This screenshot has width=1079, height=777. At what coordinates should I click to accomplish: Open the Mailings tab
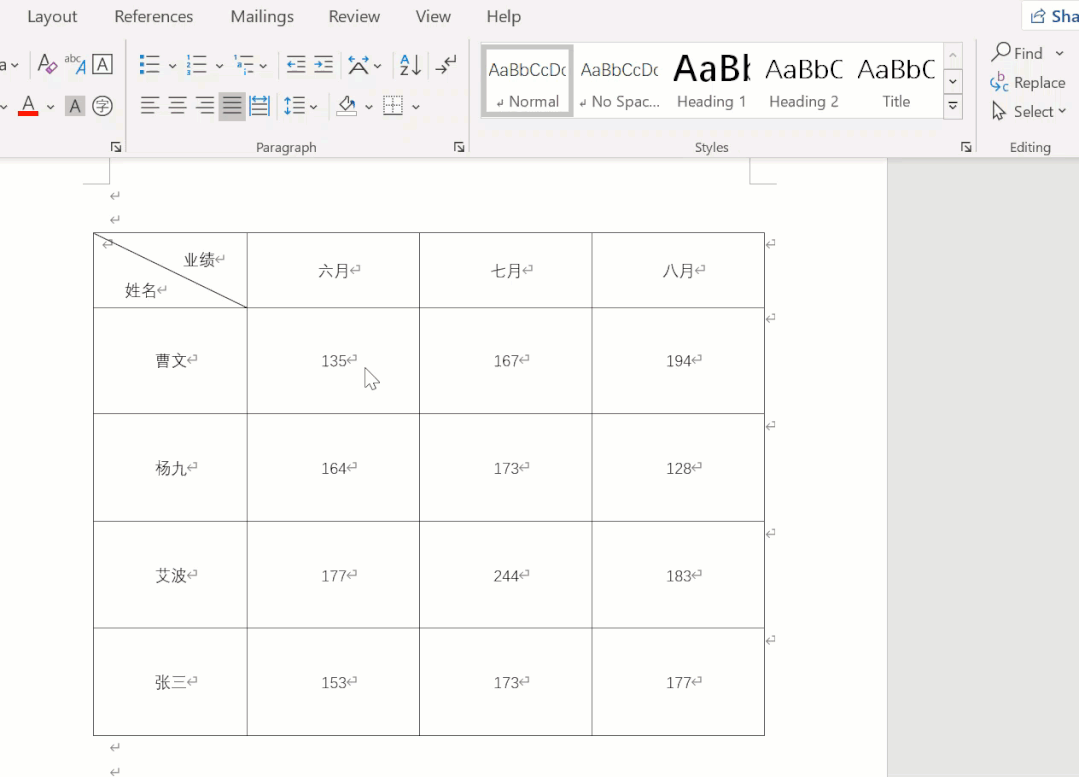point(262,17)
